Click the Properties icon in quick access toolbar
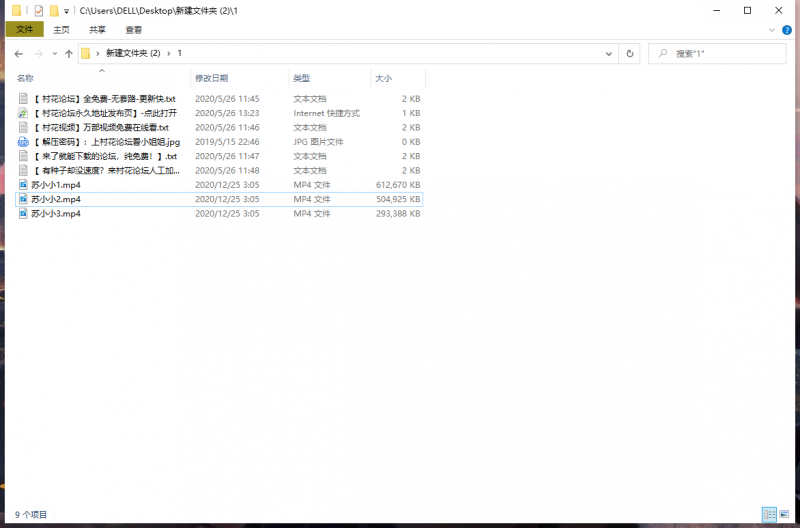 [x=39, y=10]
